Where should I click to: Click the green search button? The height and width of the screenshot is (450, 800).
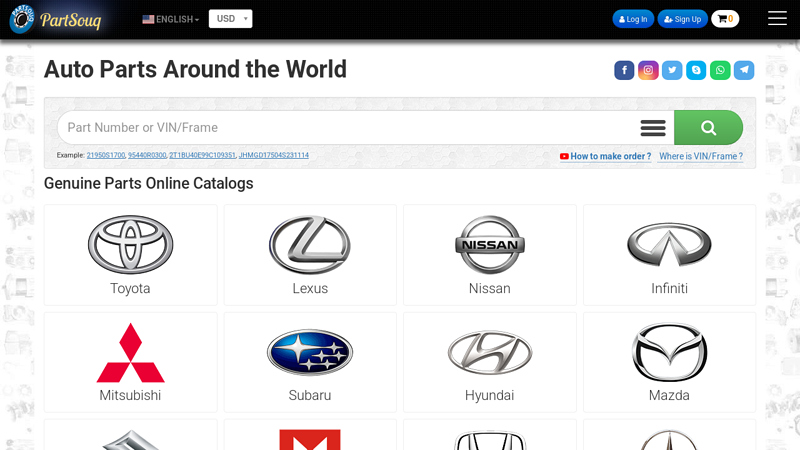click(708, 128)
